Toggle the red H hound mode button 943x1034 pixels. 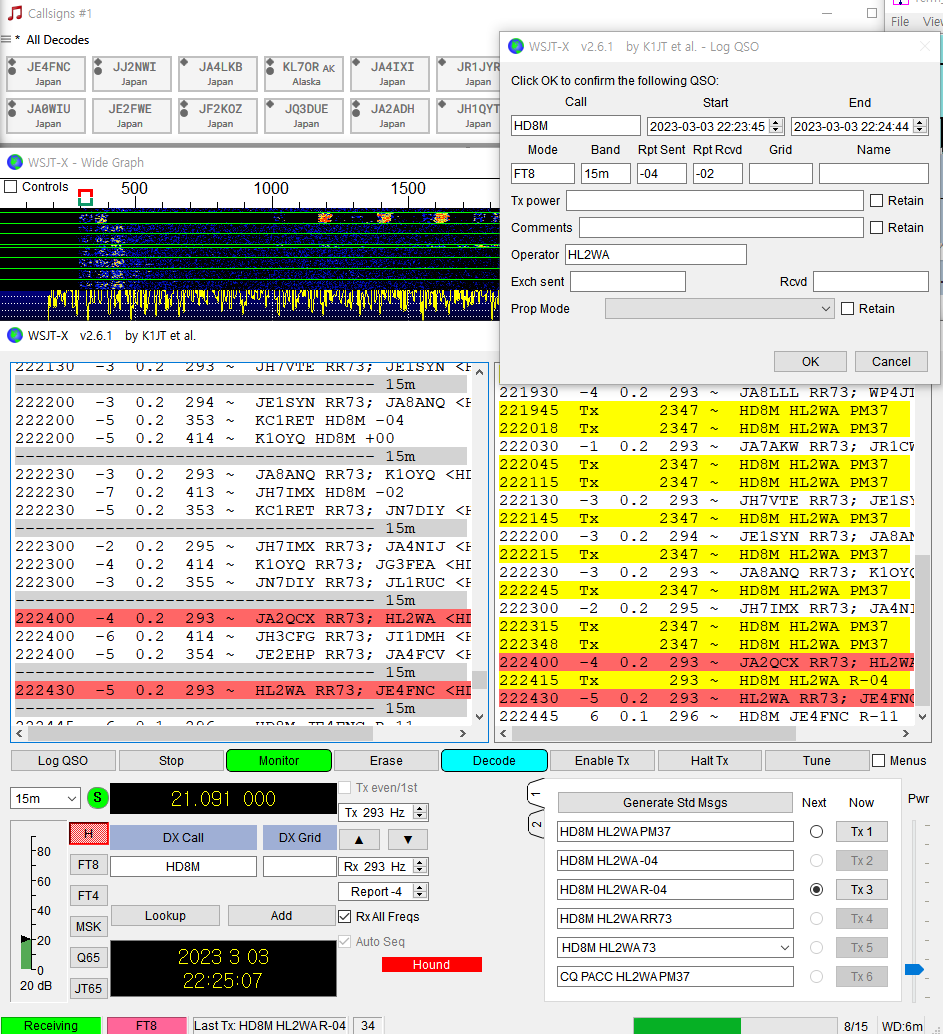coord(89,834)
